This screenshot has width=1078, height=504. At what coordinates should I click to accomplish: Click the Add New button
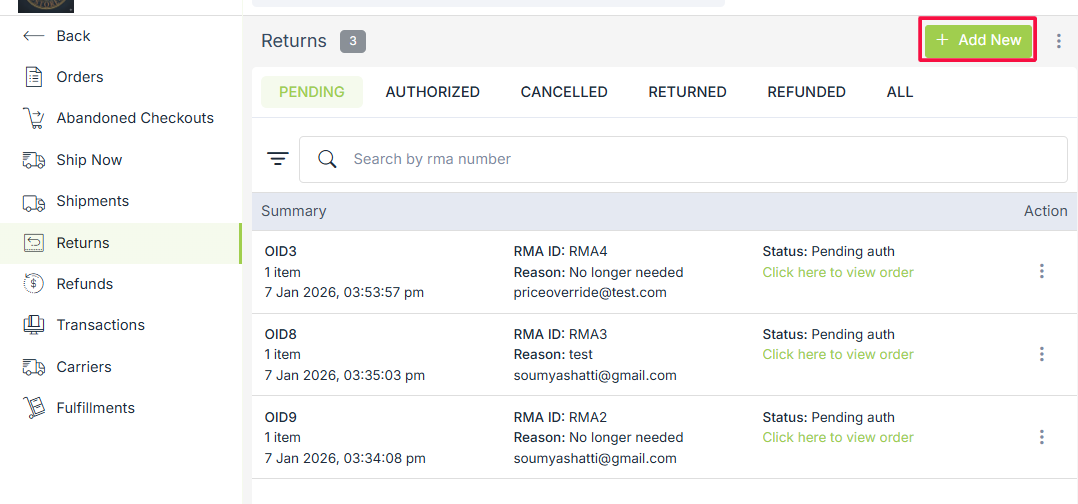(x=978, y=41)
